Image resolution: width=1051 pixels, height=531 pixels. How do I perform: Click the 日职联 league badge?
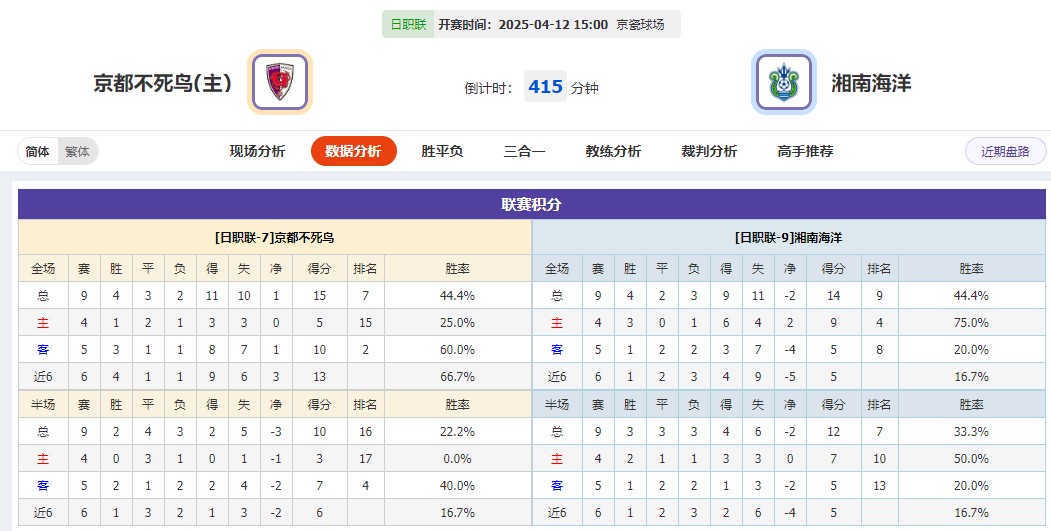pyautogui.click(x=407, y=24)
